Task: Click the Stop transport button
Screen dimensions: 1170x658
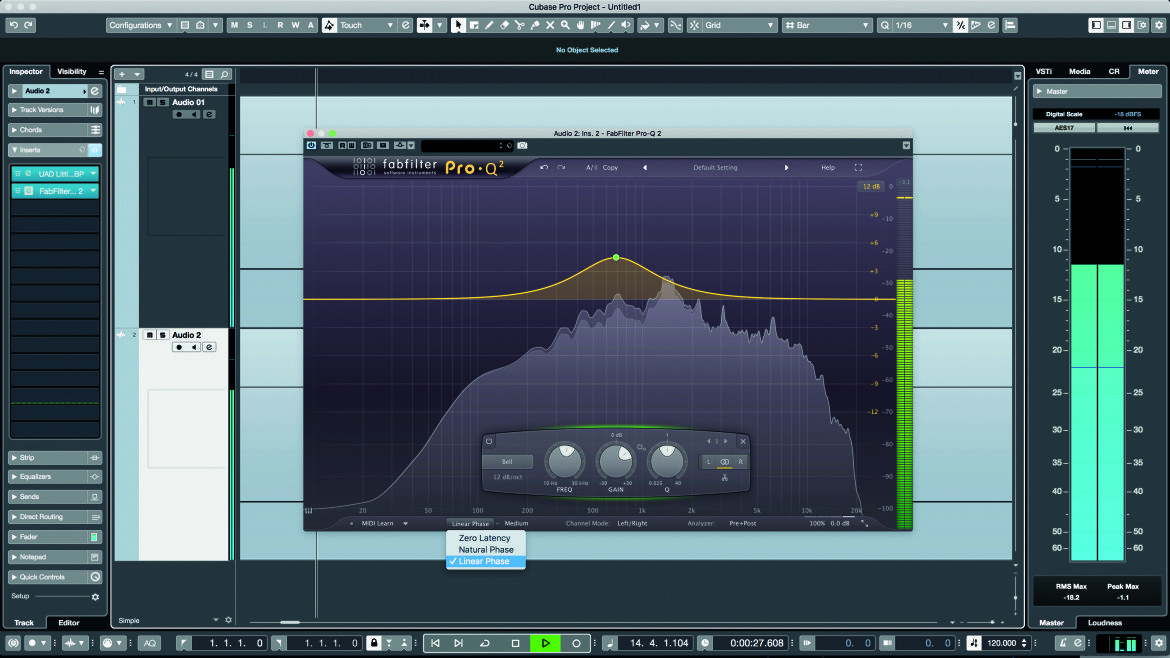Action: coord(515,642)
